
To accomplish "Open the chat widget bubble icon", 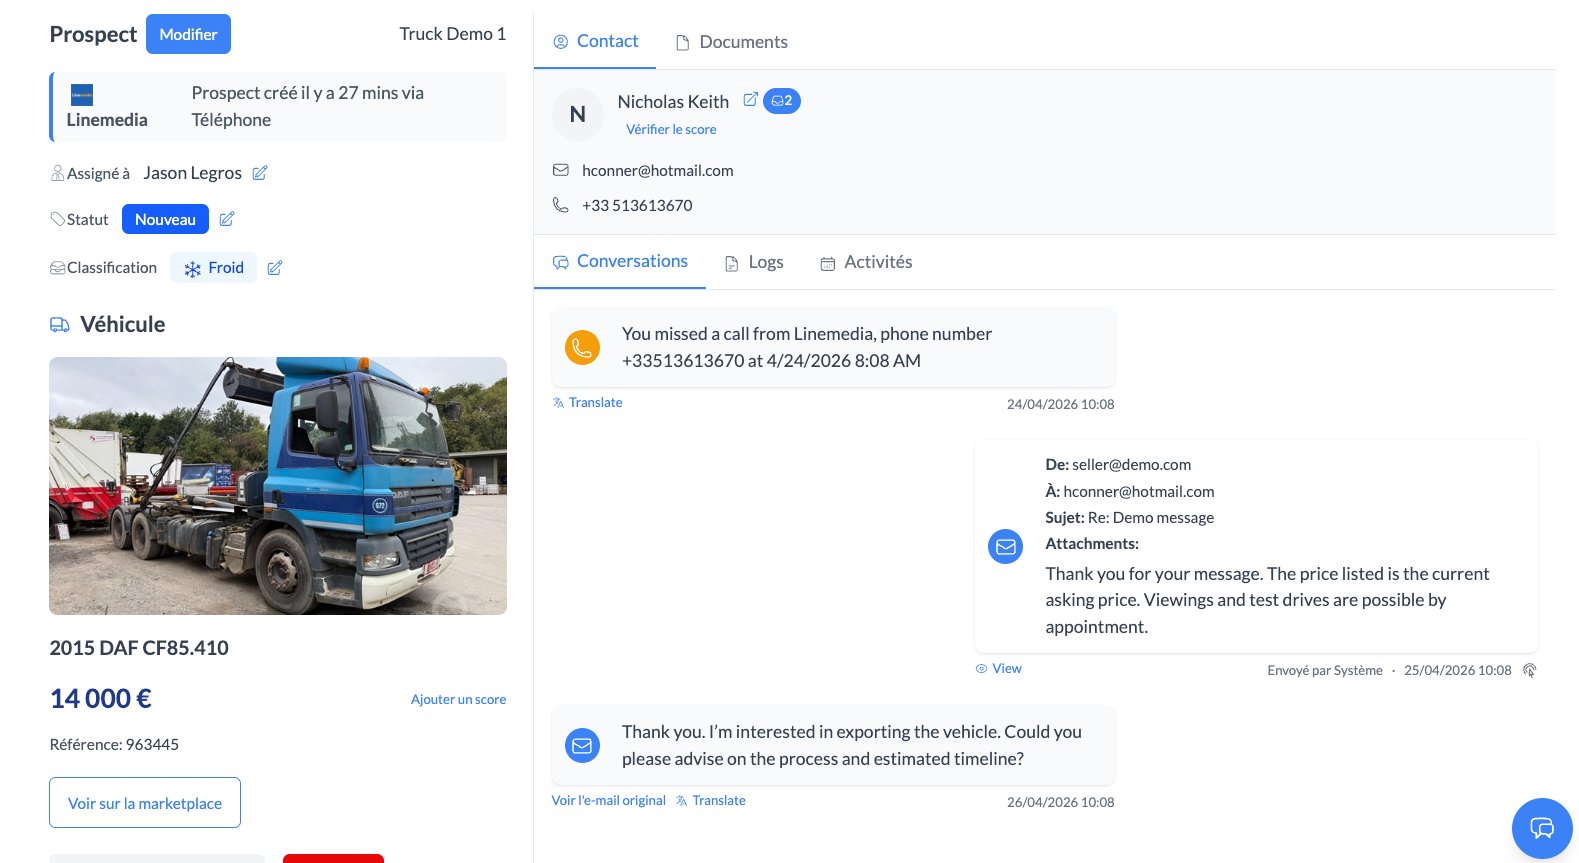I will [x=1541, y=828].
